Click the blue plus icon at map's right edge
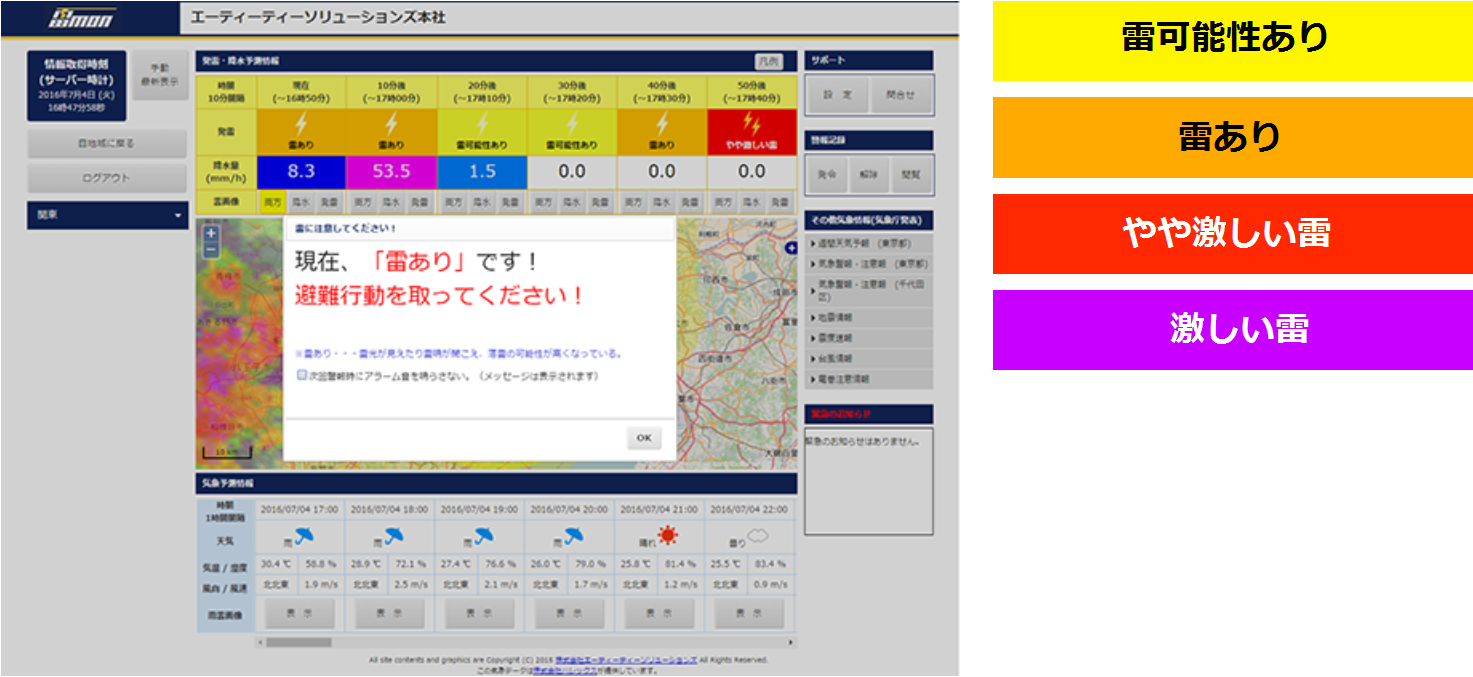Viewport: 1473px width, 677px height. point(791,248)
